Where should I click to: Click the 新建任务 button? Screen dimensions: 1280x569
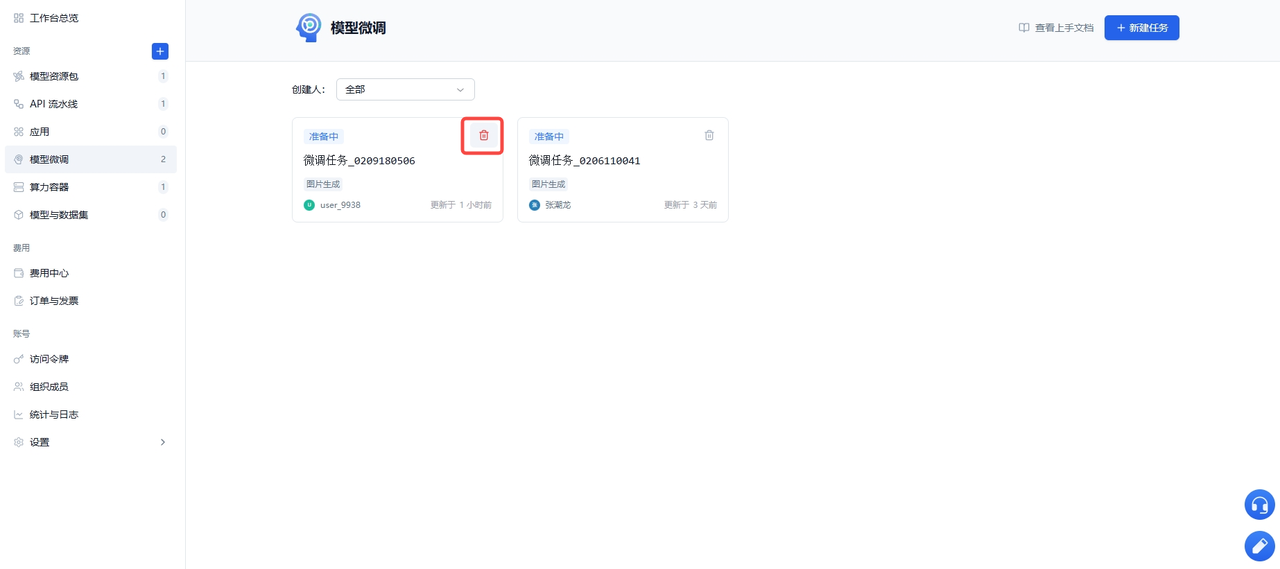pyautogui.click(x=1141, y=28)
